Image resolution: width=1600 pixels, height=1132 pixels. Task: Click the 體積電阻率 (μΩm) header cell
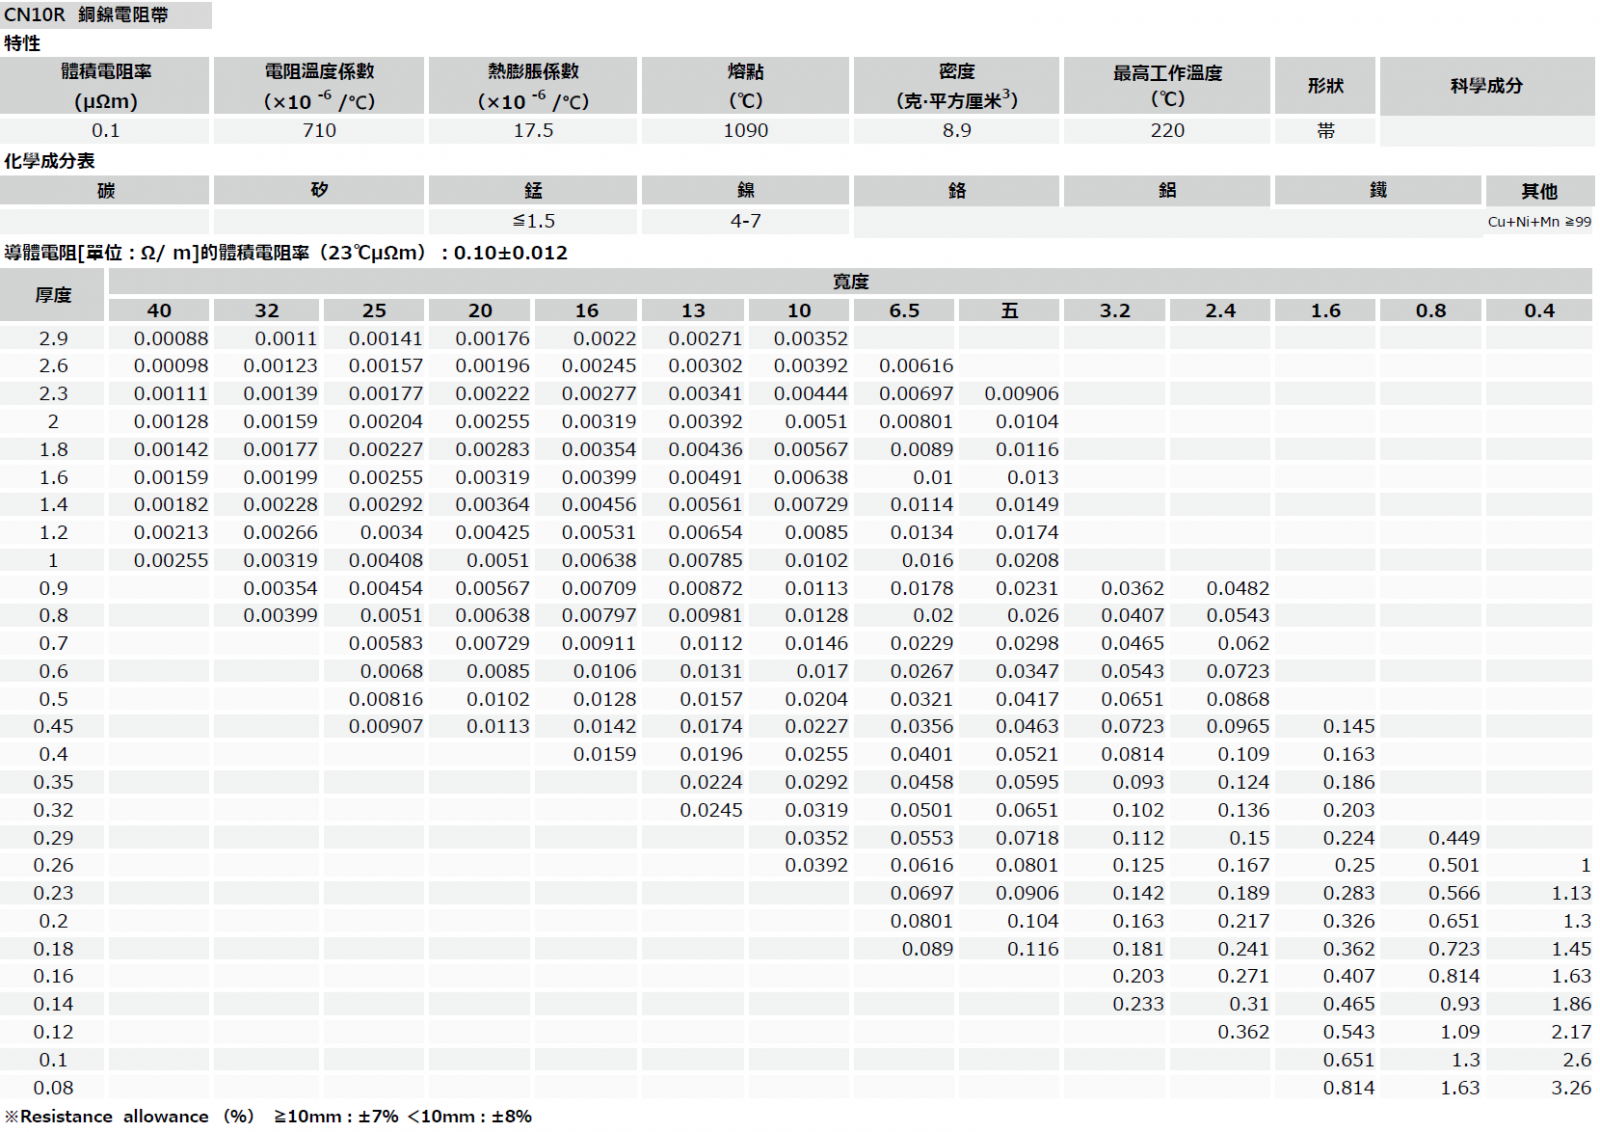point(105,86)
